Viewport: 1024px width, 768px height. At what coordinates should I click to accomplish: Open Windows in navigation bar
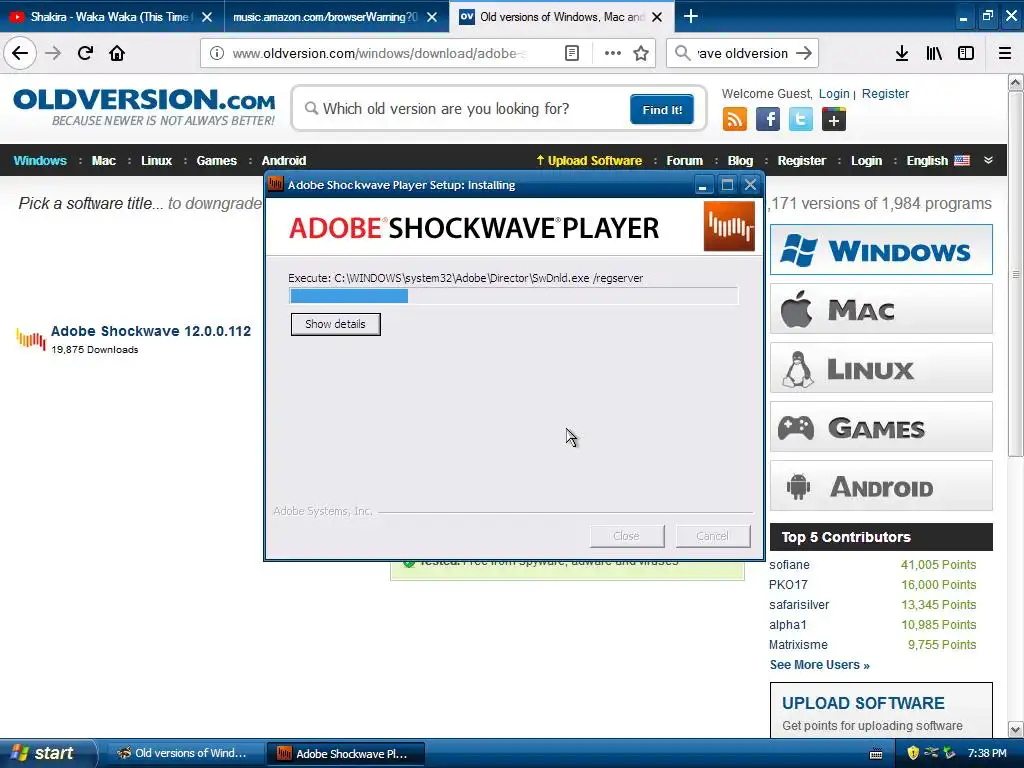(40, 160)
